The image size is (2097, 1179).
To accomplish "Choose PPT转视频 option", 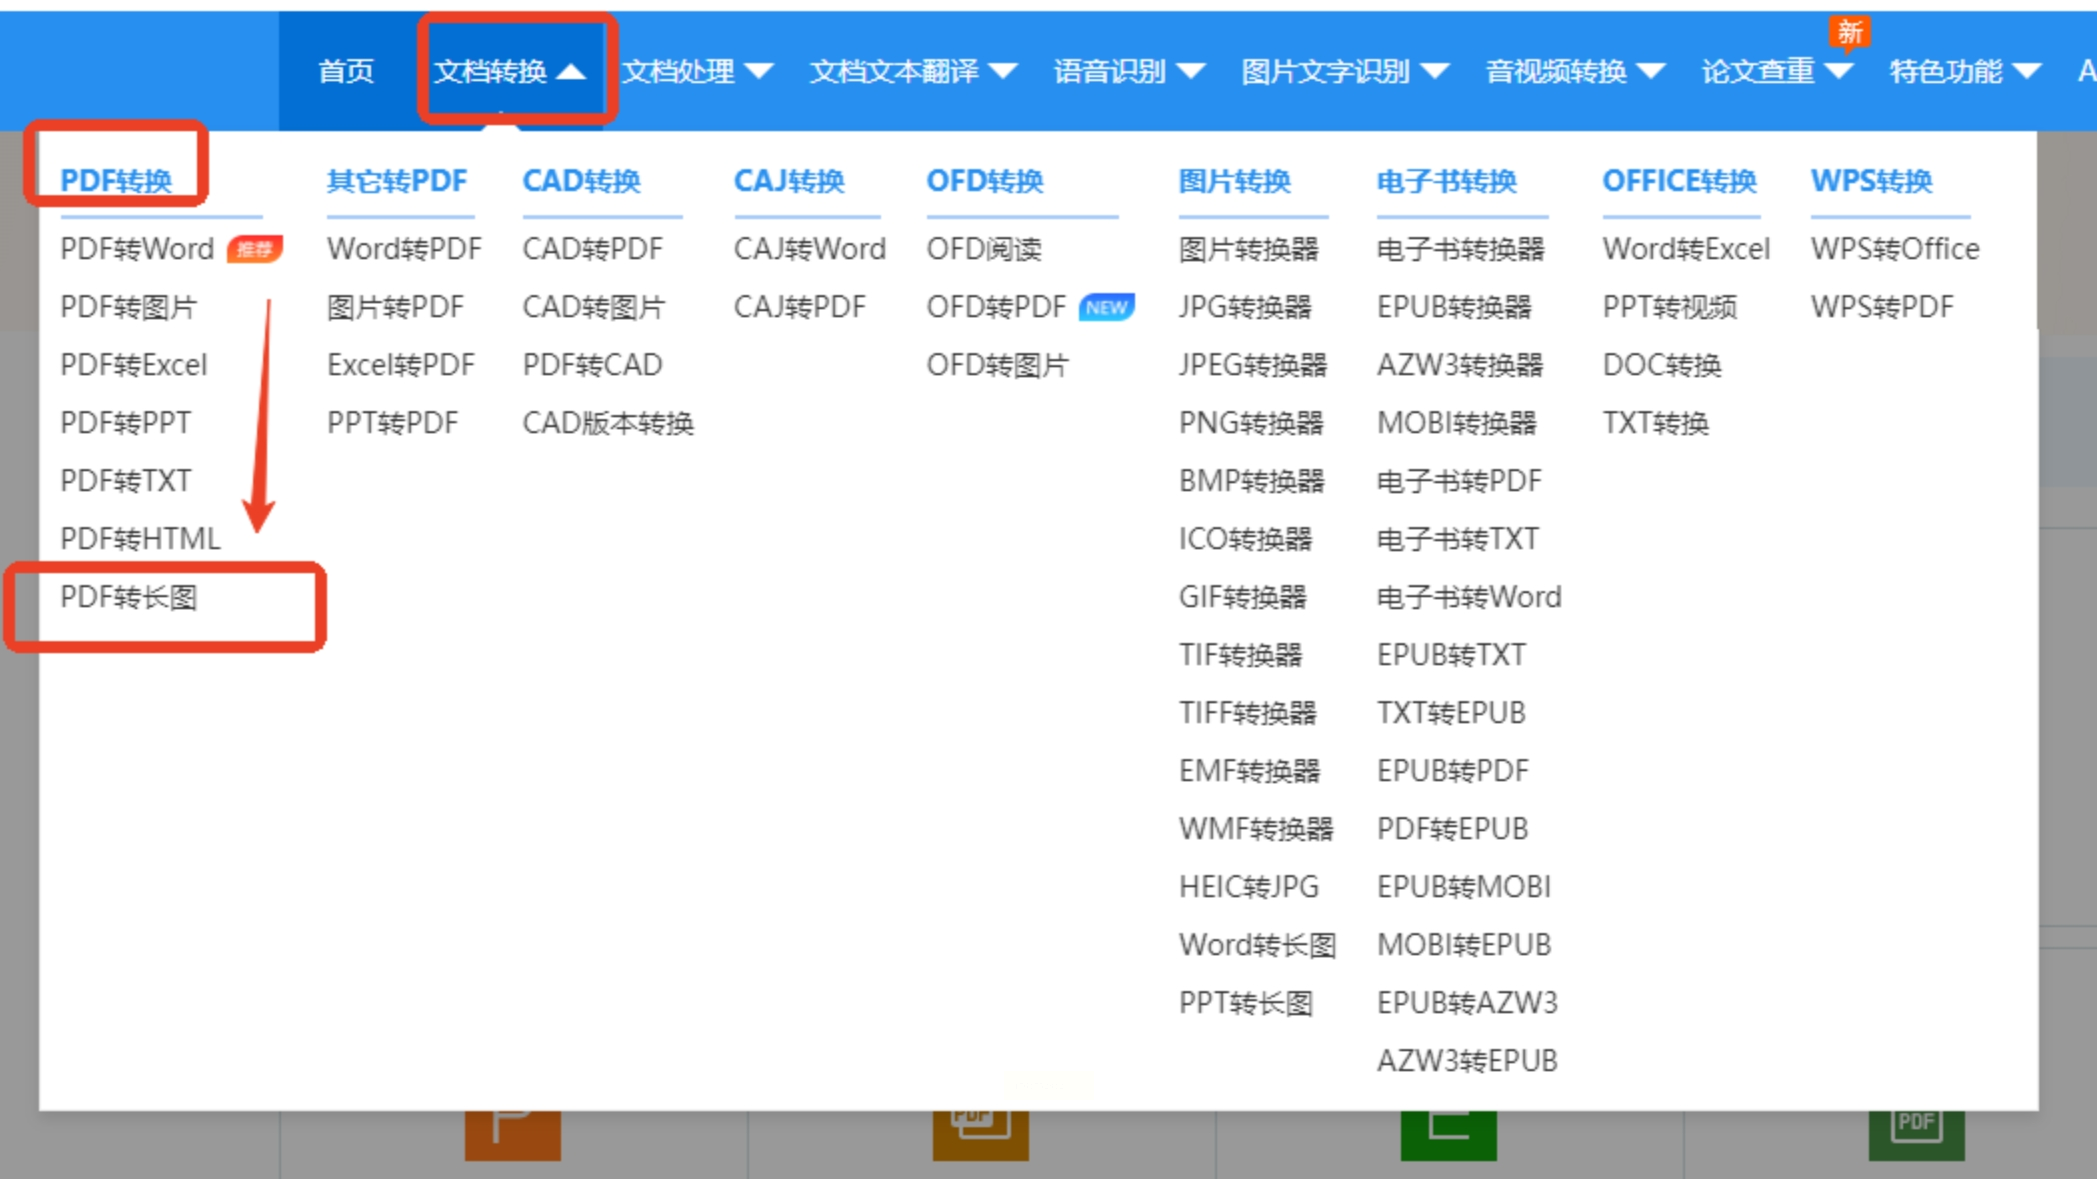I will tap(1669, 307).
